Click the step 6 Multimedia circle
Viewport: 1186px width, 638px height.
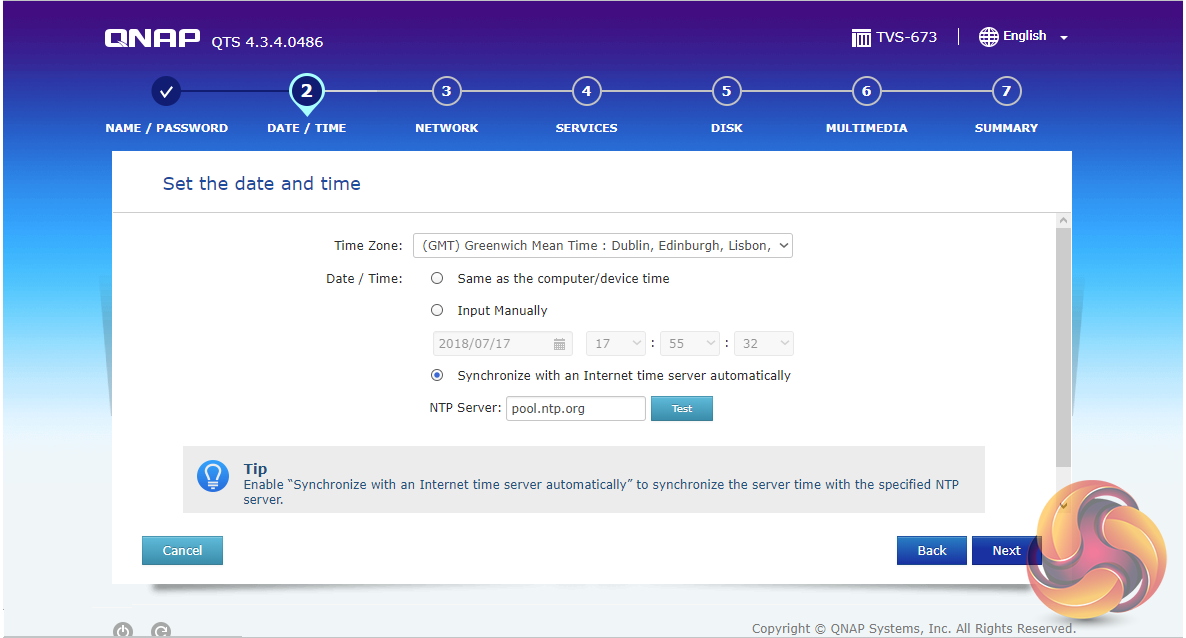pyautogui.click(x=866, y=92)
